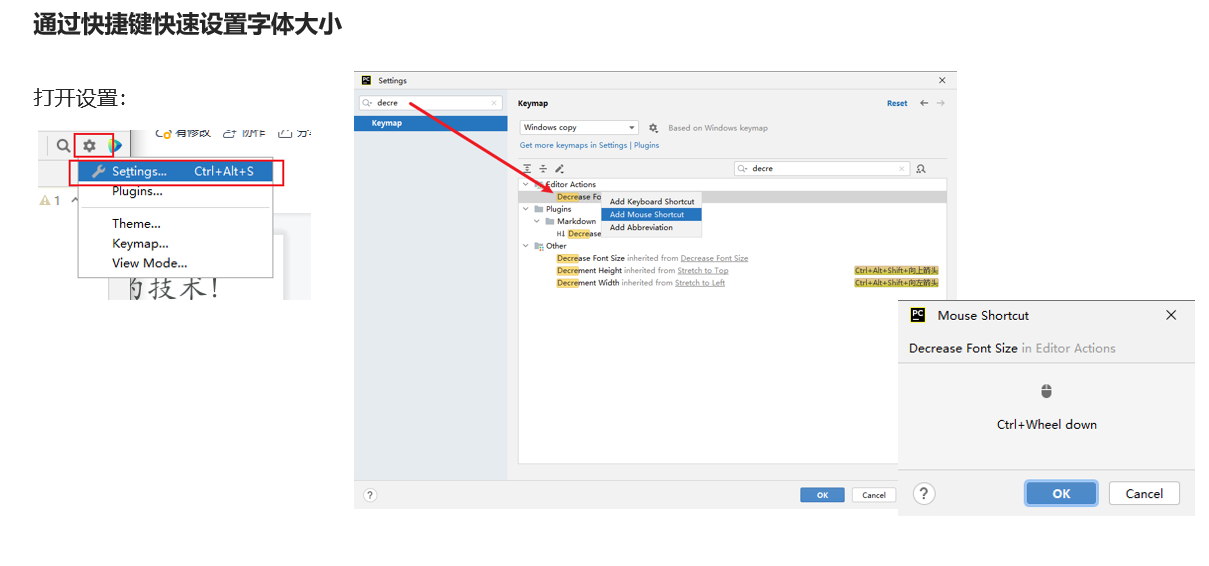Confirm with OK in Mouse Shortcut dialog
Screen dimensions: 1209x566
(x=1061, y=493)
